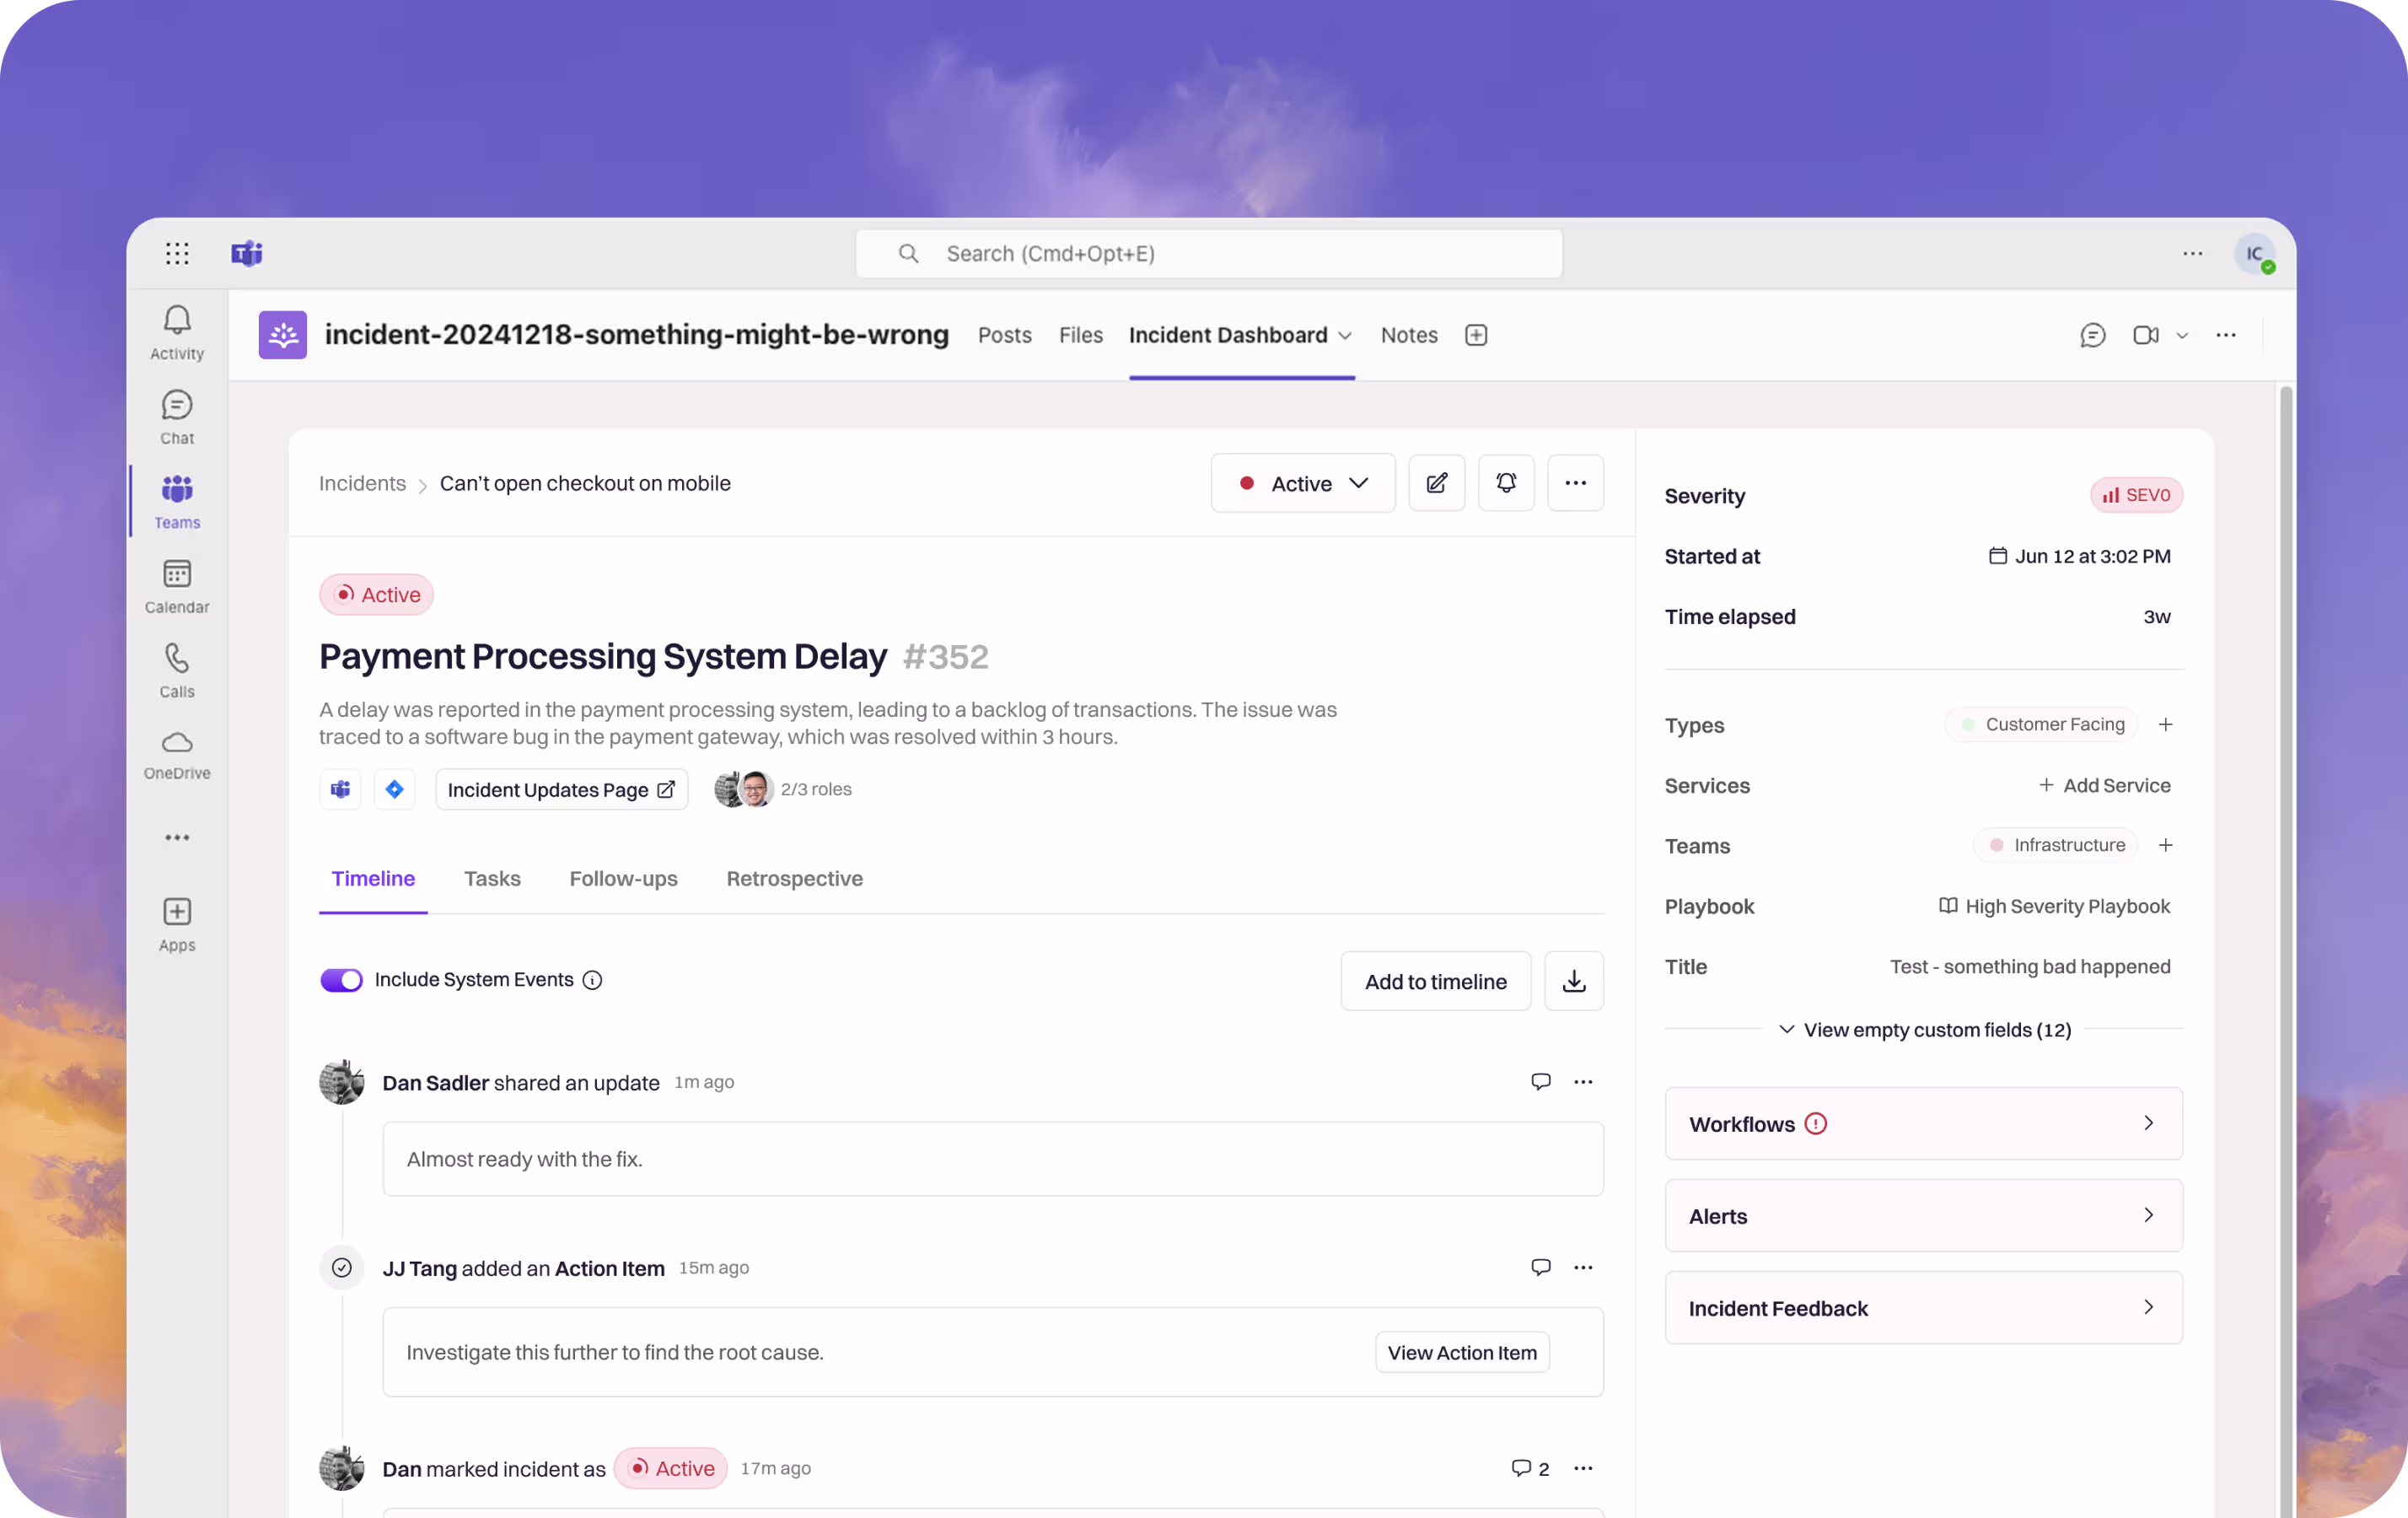The width and height of the screenshot is (2408, 1518).
Task: Add a team with plus next to Infrastructure
Action: [2165, 846]
